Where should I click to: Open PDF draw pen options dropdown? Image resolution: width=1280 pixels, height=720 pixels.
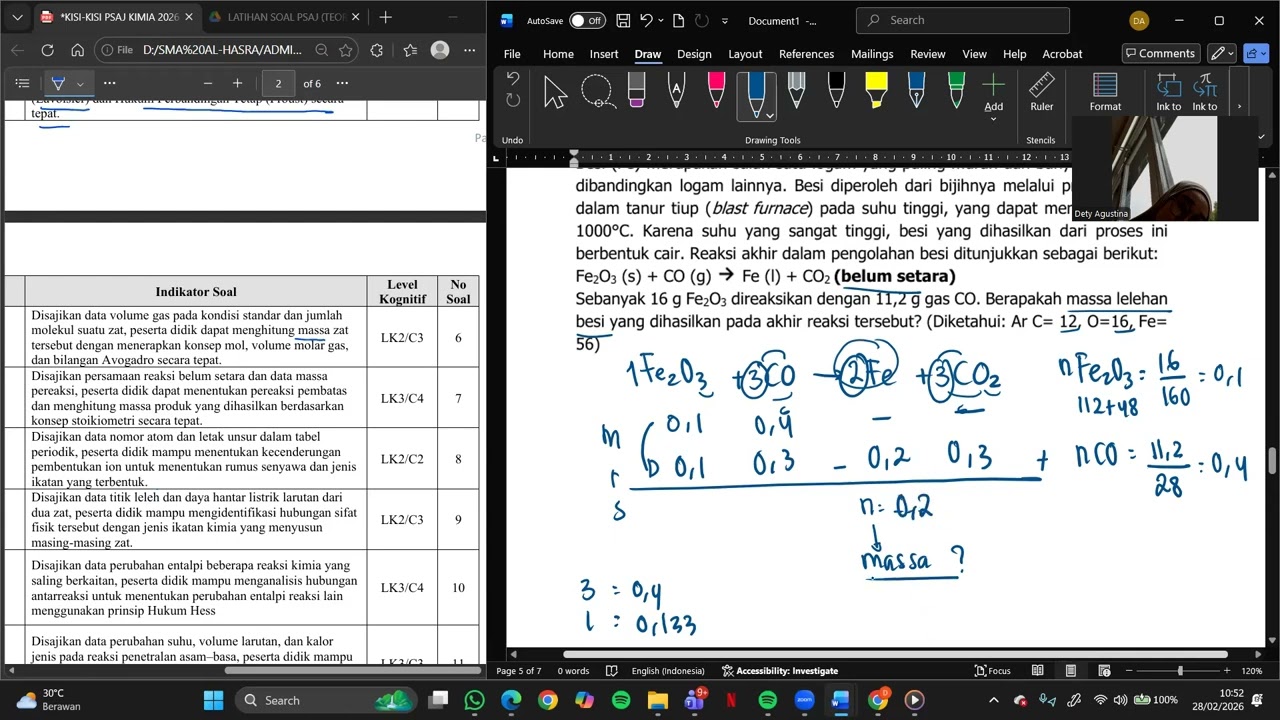tap(81, 83)
